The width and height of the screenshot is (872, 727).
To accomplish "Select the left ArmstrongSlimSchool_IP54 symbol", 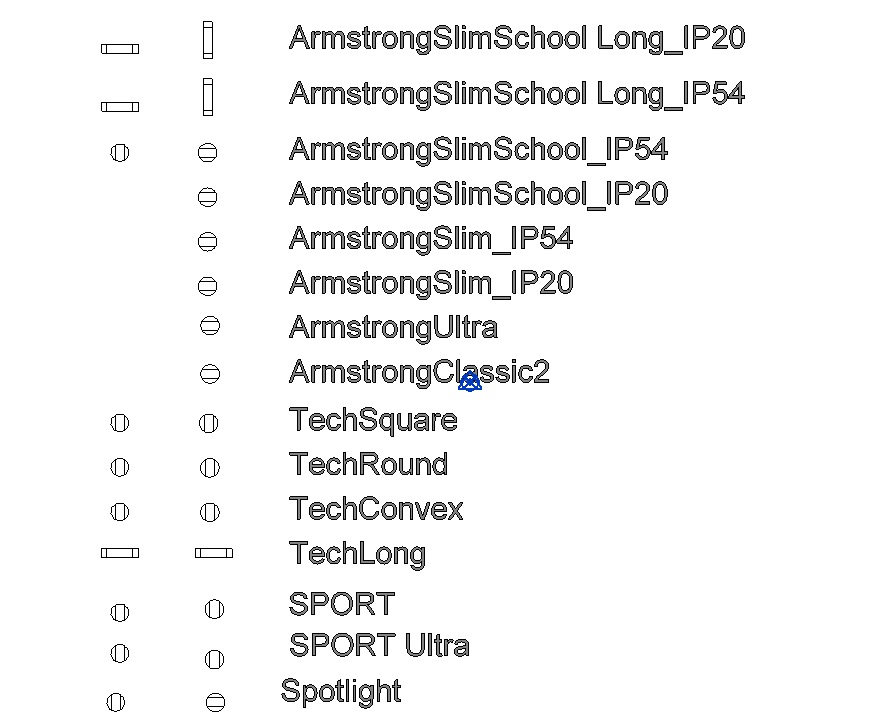I will coord(120,152).
